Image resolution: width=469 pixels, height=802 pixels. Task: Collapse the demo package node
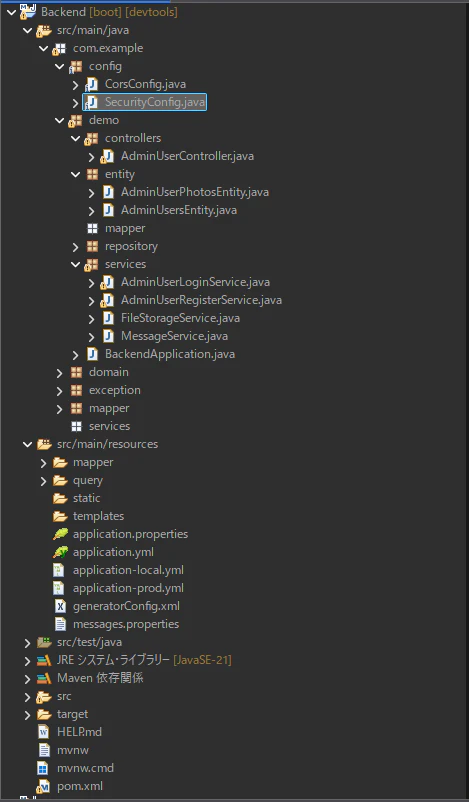pyautogui.click(x=59, y=120)
